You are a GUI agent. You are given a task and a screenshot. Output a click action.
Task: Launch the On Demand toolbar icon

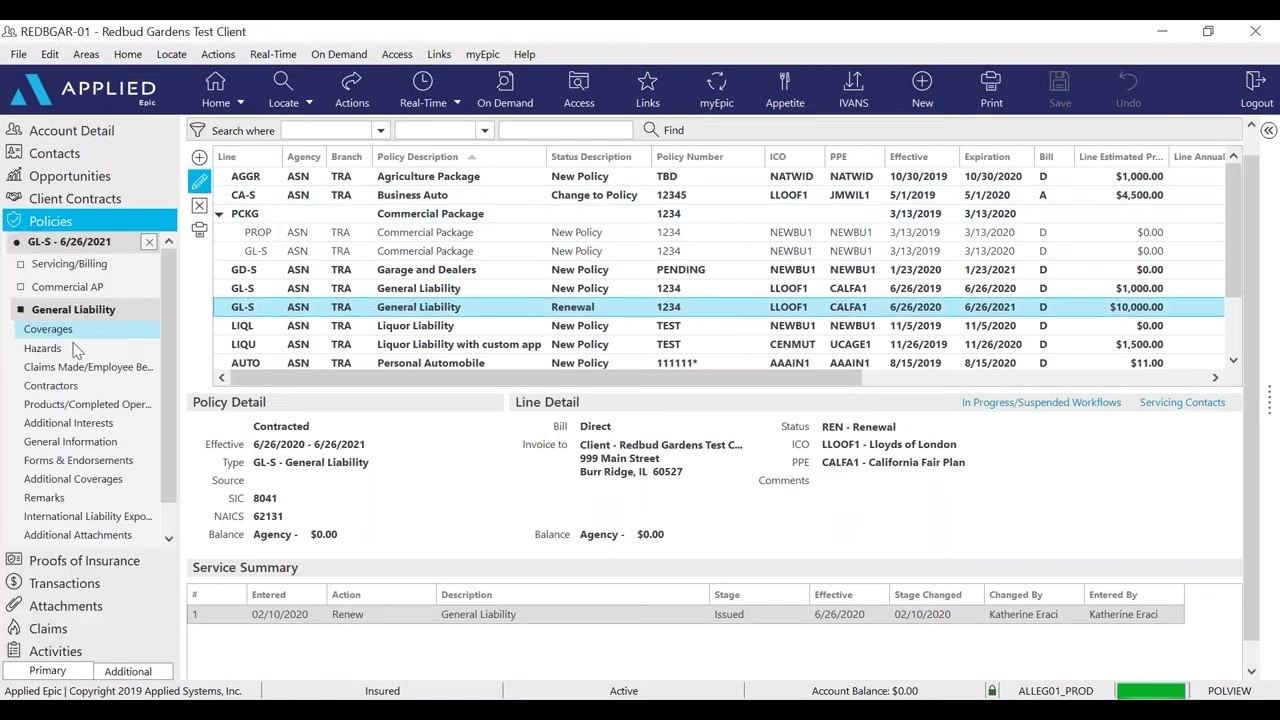[505, 81]
